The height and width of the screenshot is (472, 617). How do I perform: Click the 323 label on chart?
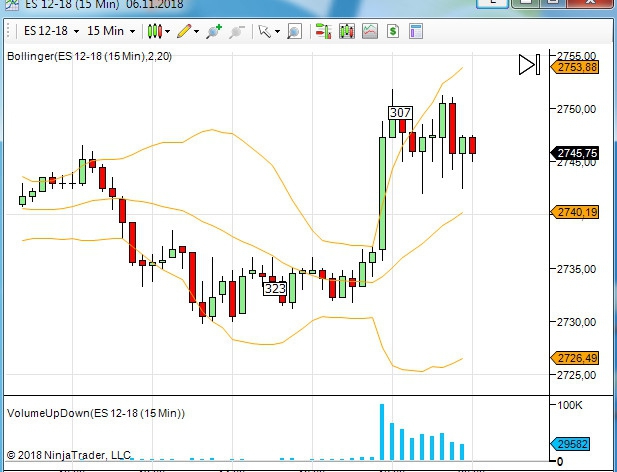coord(275,289)
